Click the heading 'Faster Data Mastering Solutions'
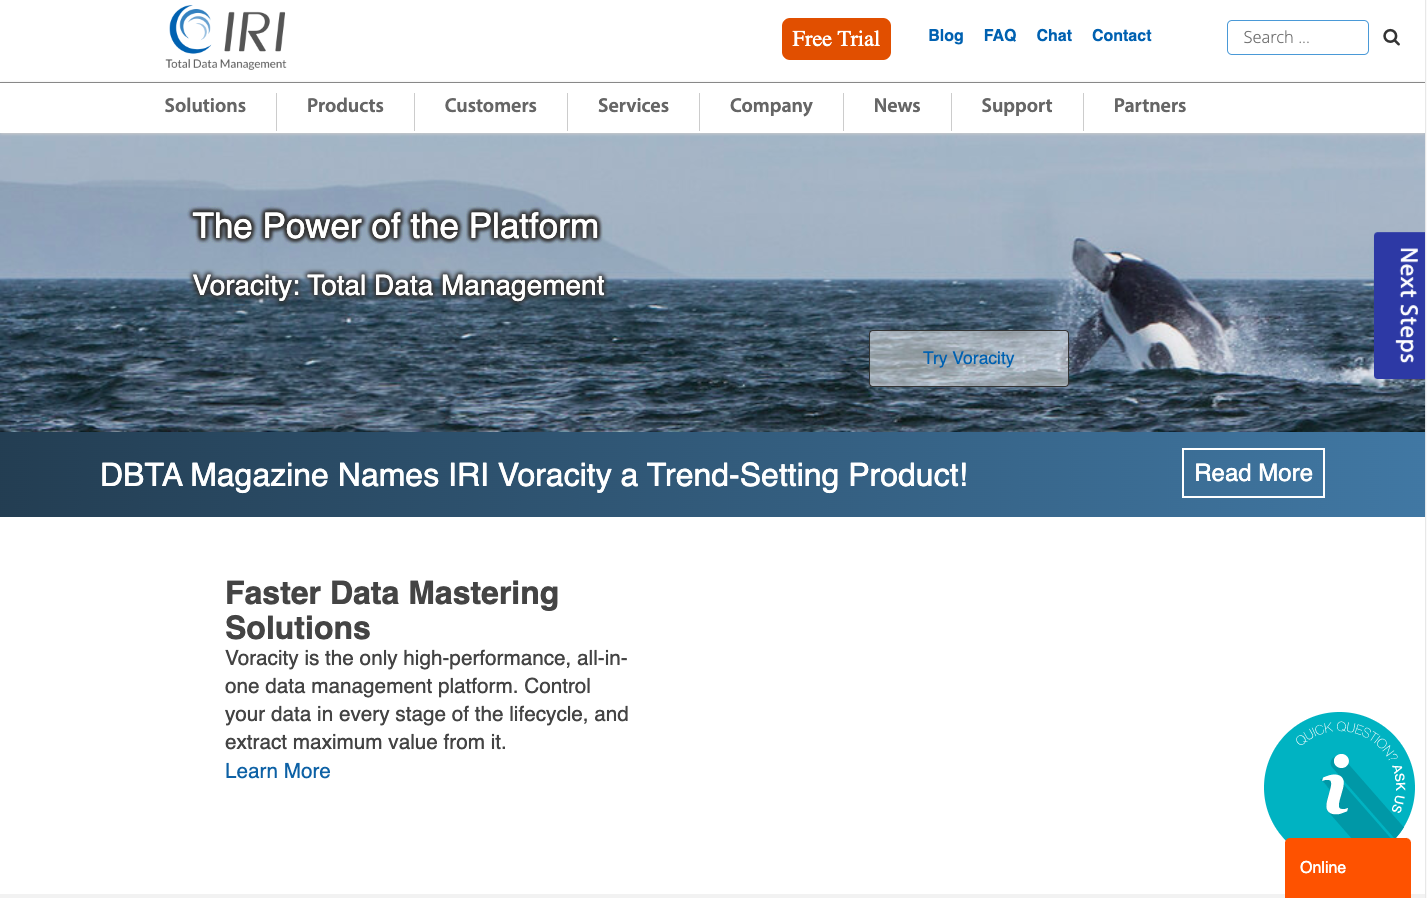The width and height of the screenshot is (1427, 898). click(392, 610)
